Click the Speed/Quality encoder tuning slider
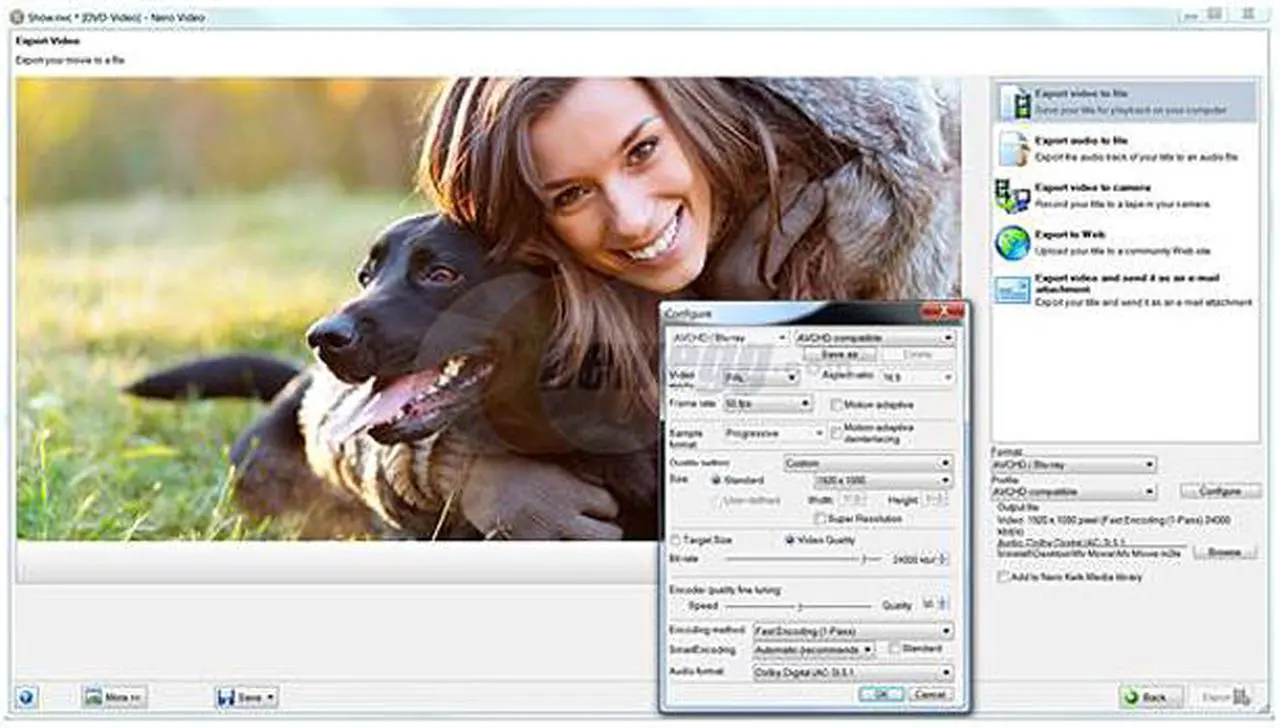1280x728 pixels. click(x=798, y=605)
